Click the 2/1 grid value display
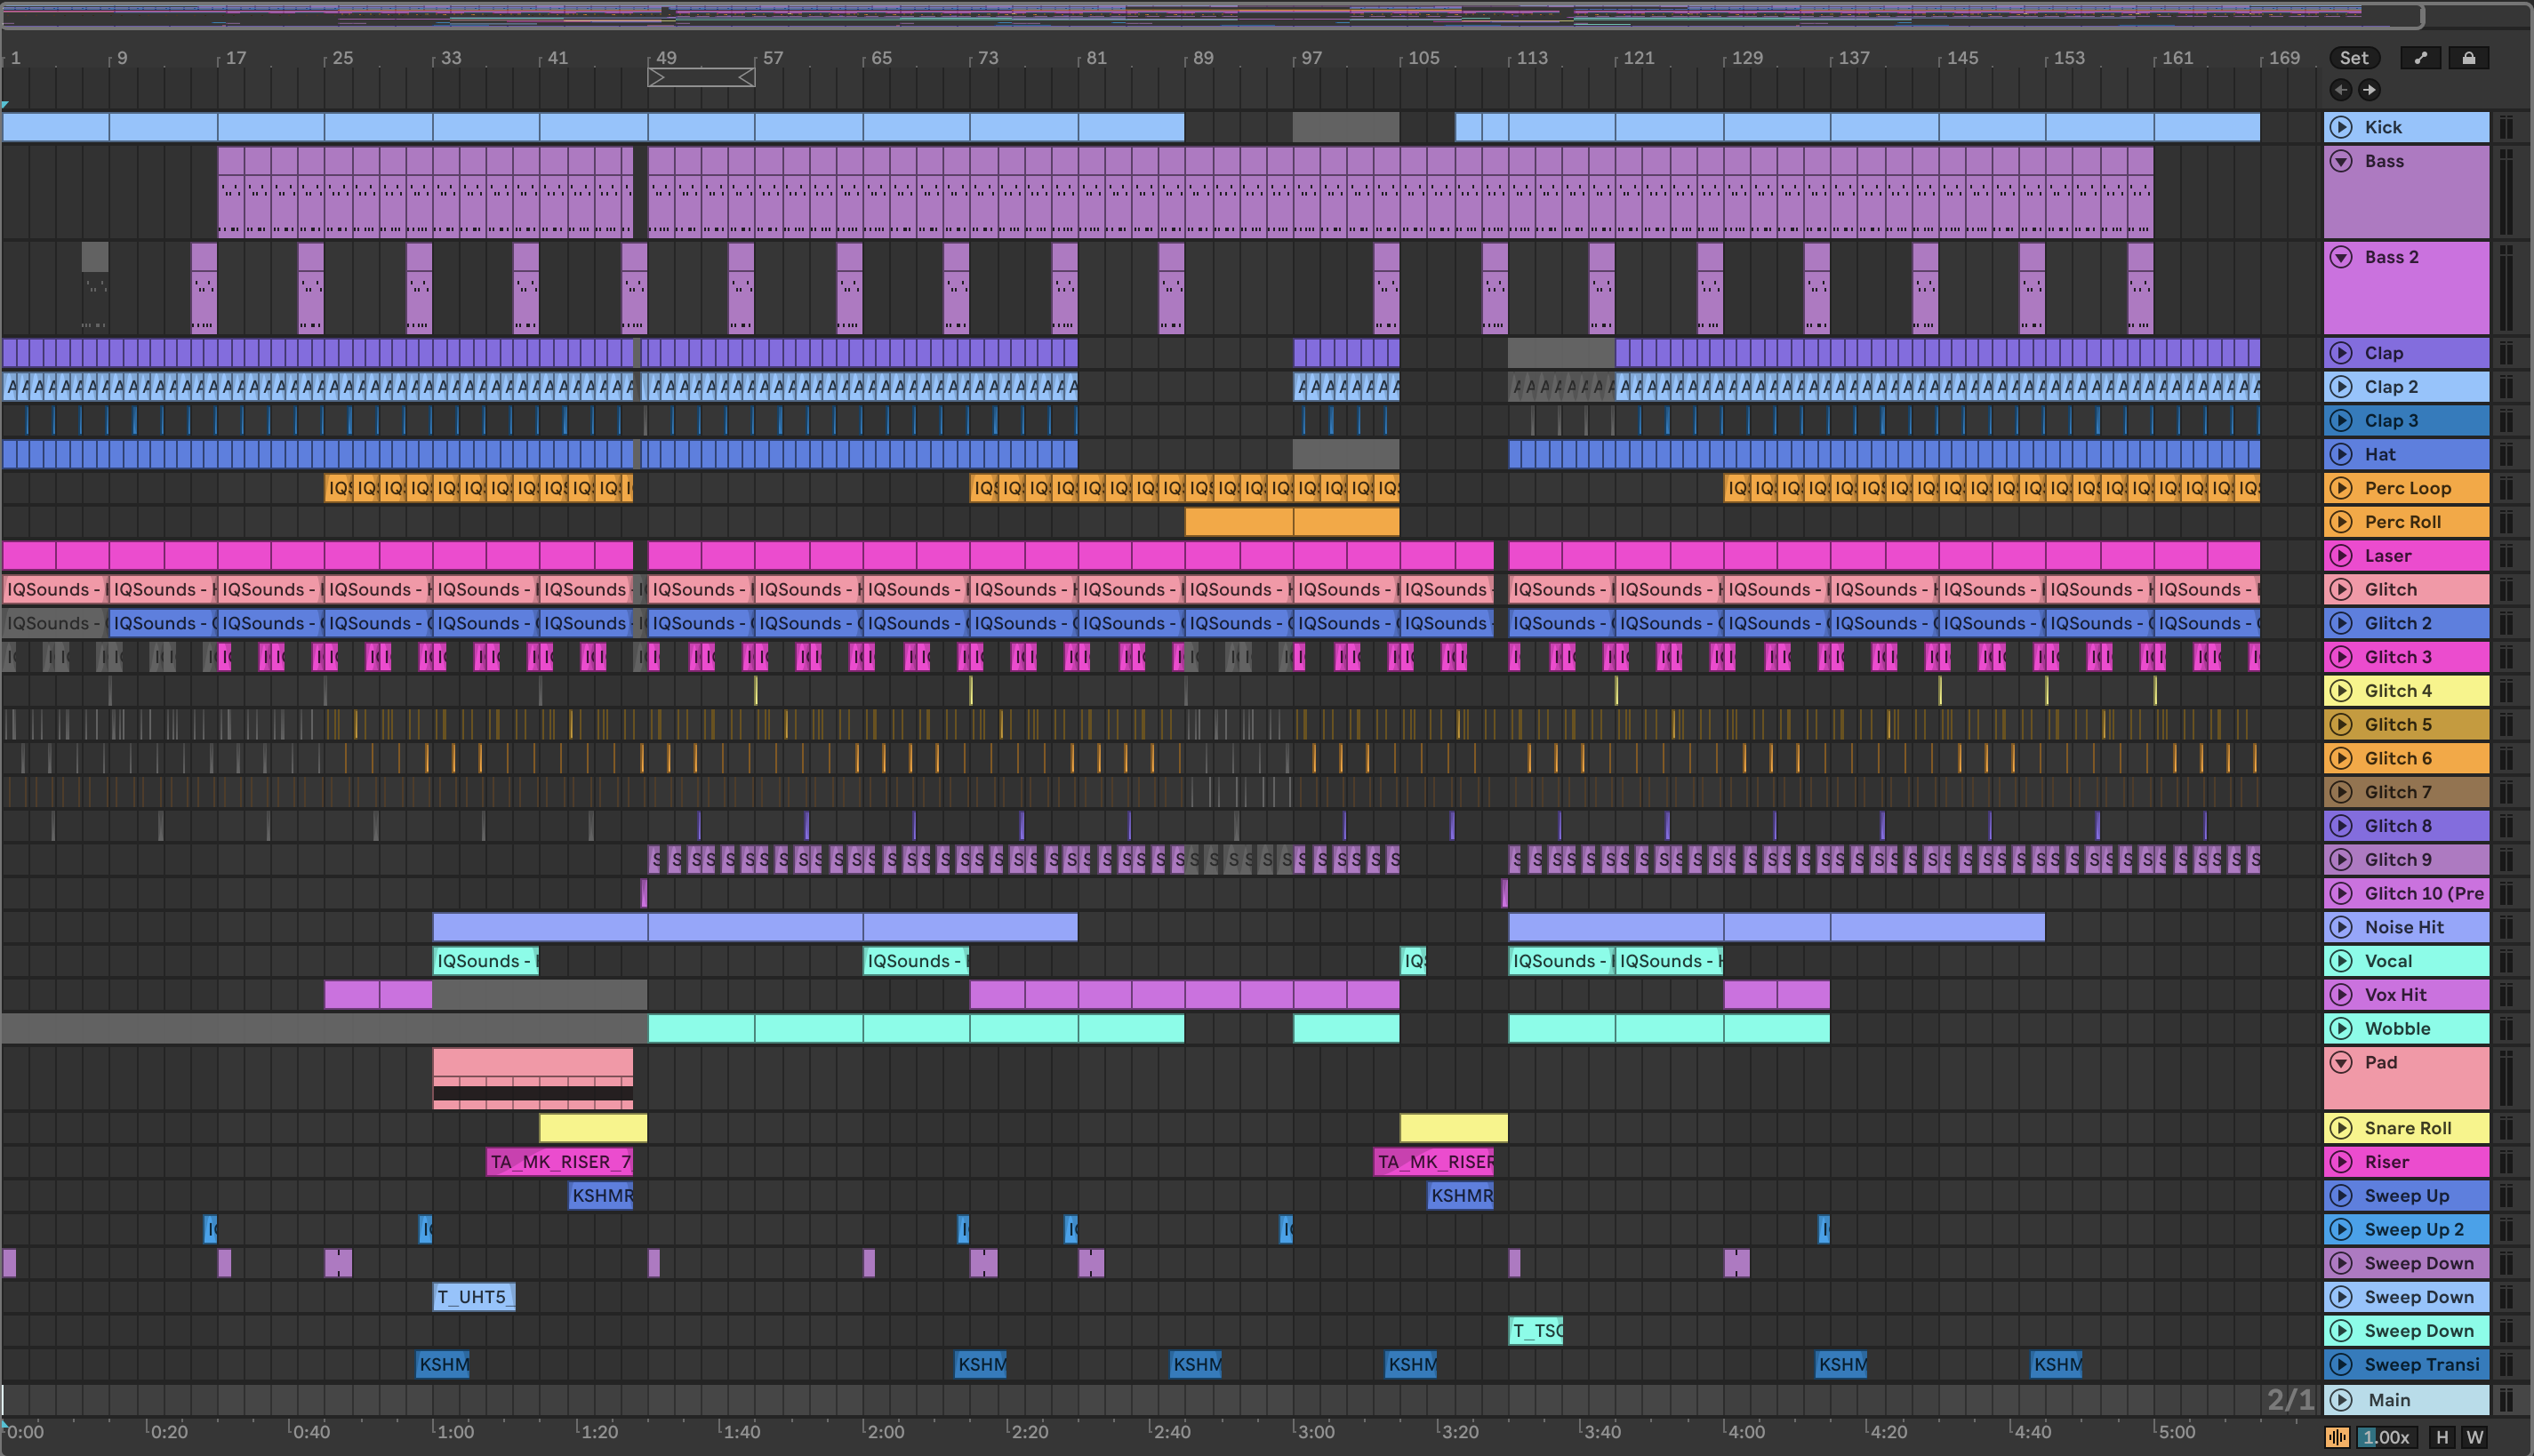 (2290, 1400)
